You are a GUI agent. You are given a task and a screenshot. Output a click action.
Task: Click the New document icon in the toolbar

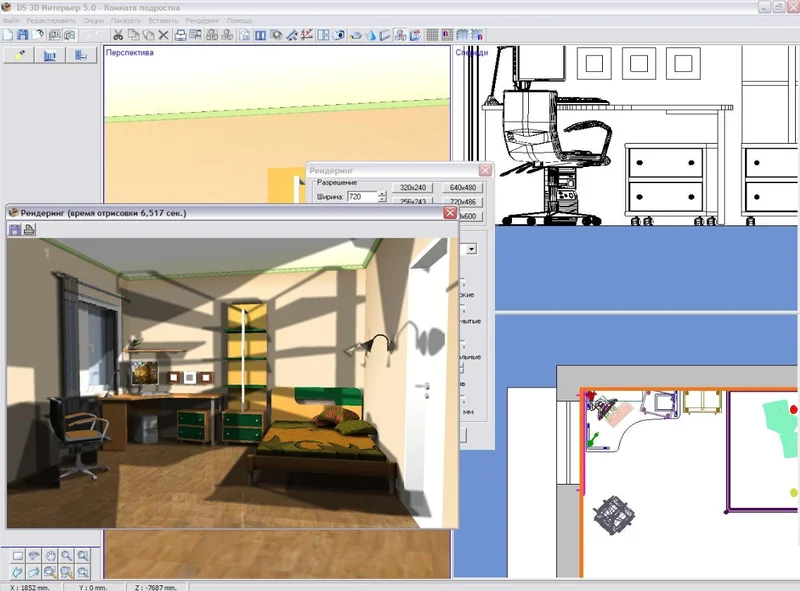point(8,35)
